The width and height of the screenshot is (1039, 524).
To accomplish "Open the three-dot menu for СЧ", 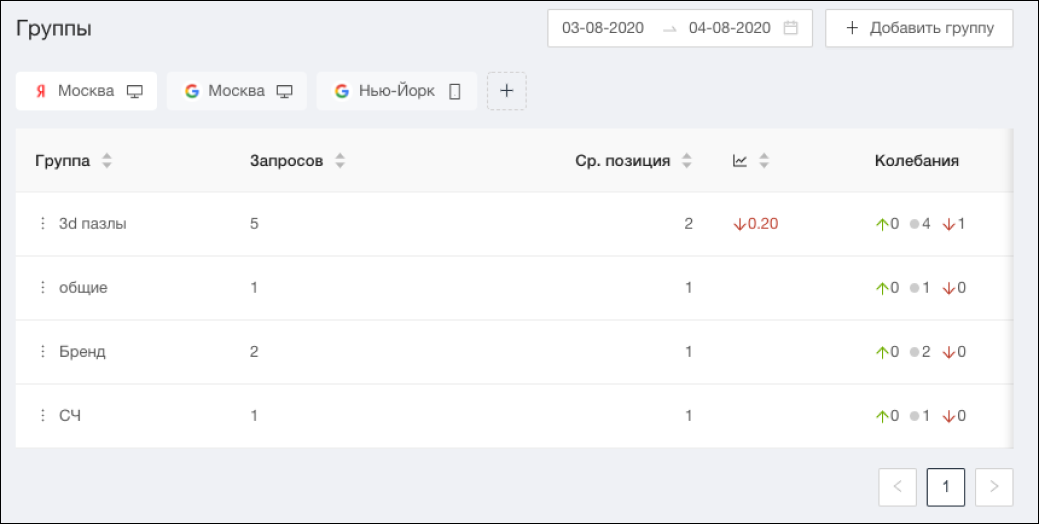I will (43, 416).
